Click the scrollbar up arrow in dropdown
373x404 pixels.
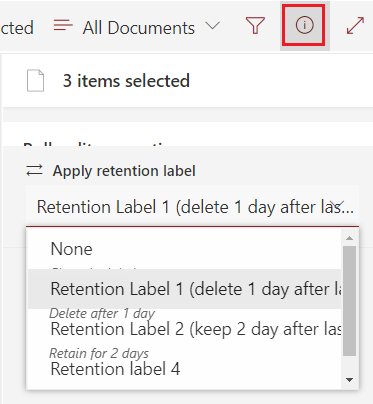tap(349, 238)
